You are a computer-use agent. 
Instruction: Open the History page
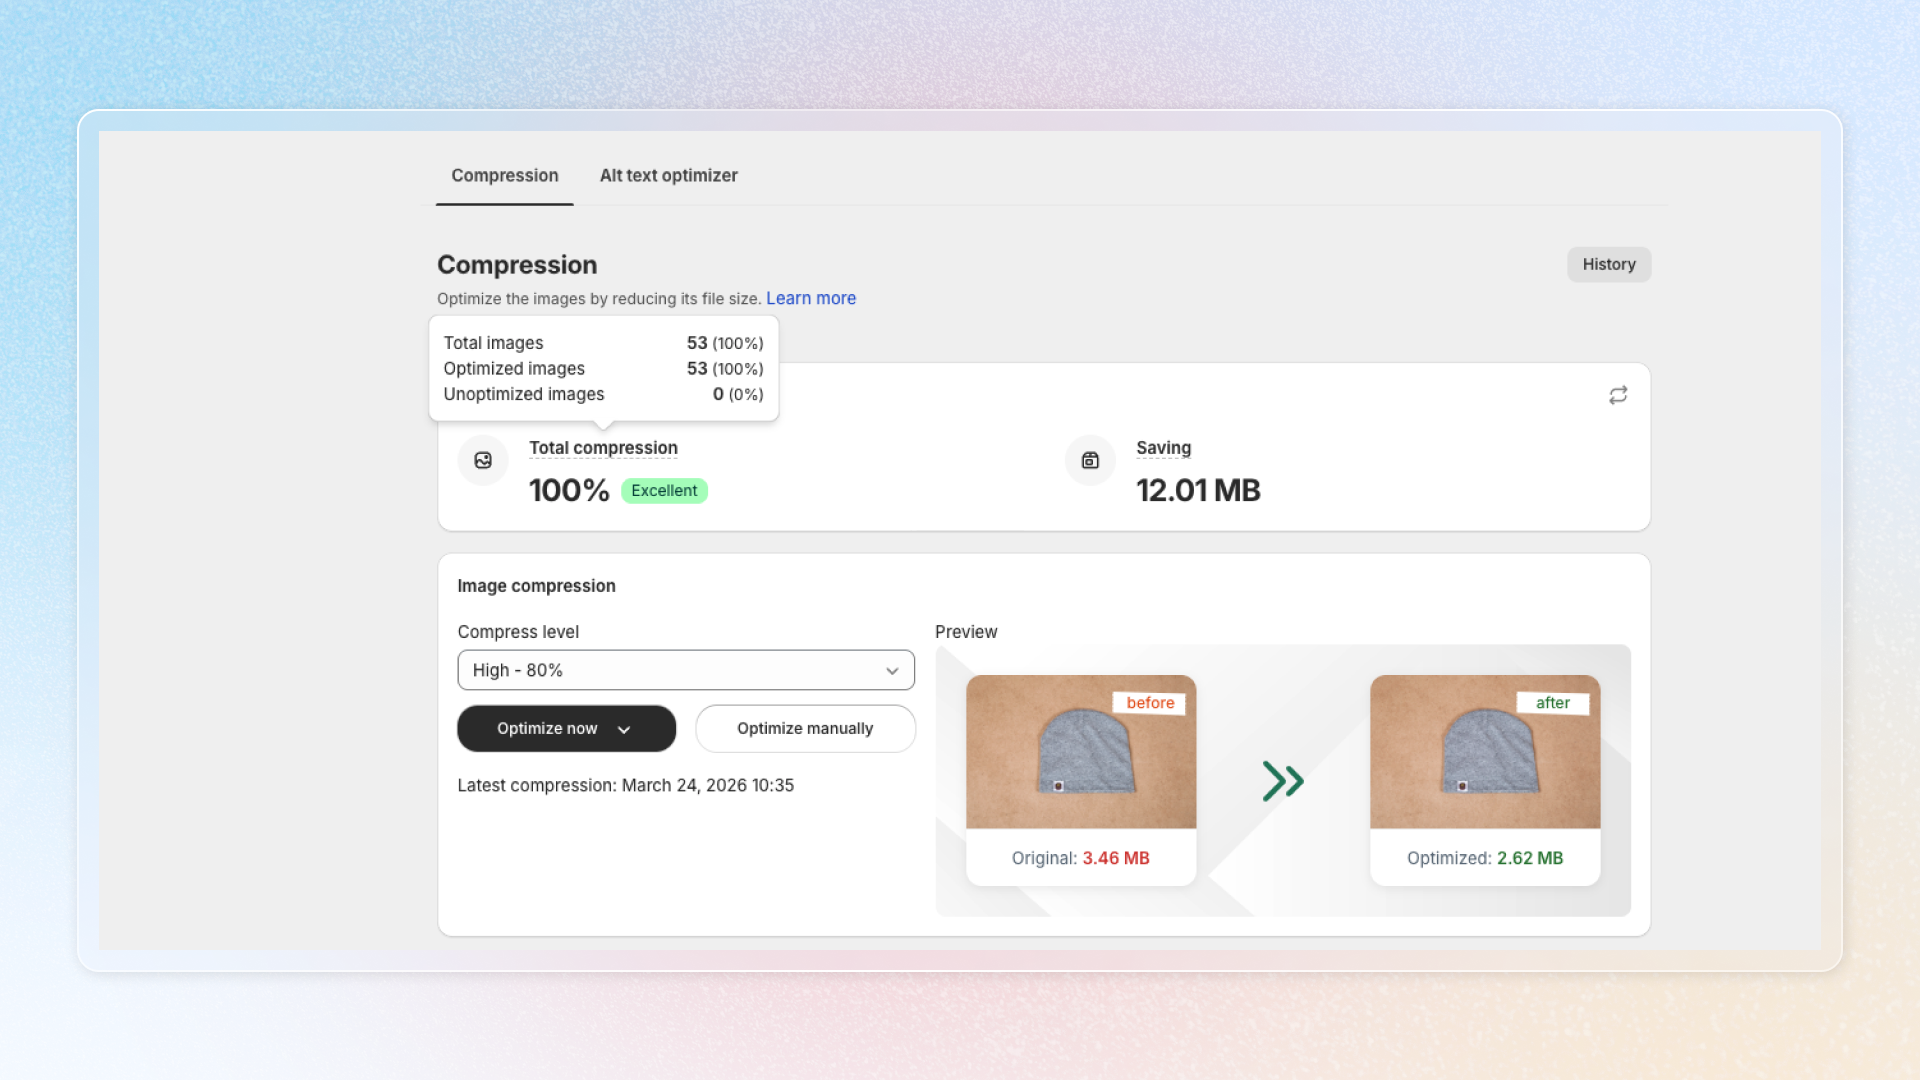(1608, 265)
